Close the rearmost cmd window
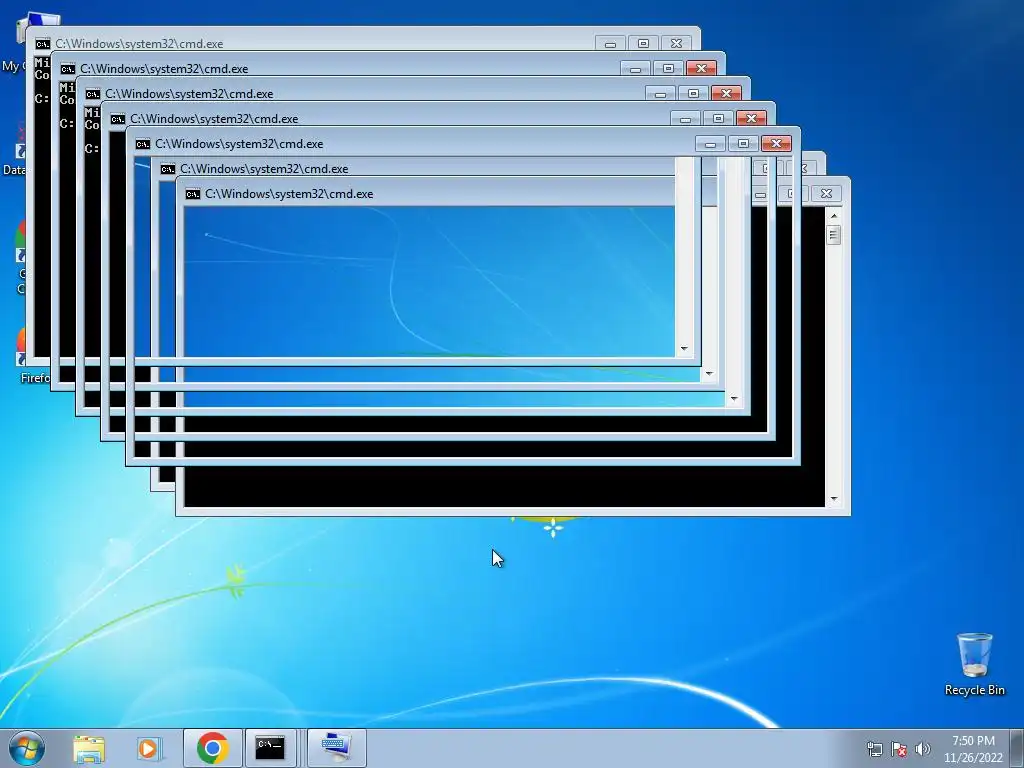 tap(677, 43)
